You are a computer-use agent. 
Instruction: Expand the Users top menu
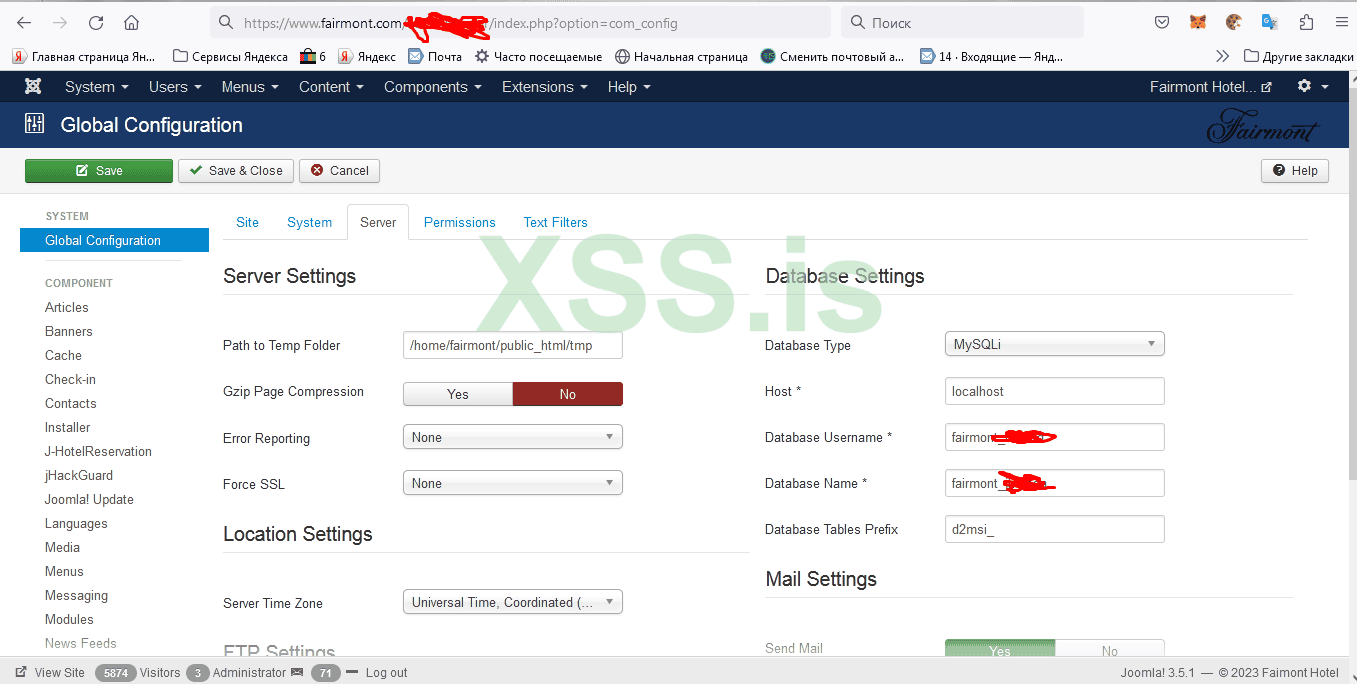175,87
